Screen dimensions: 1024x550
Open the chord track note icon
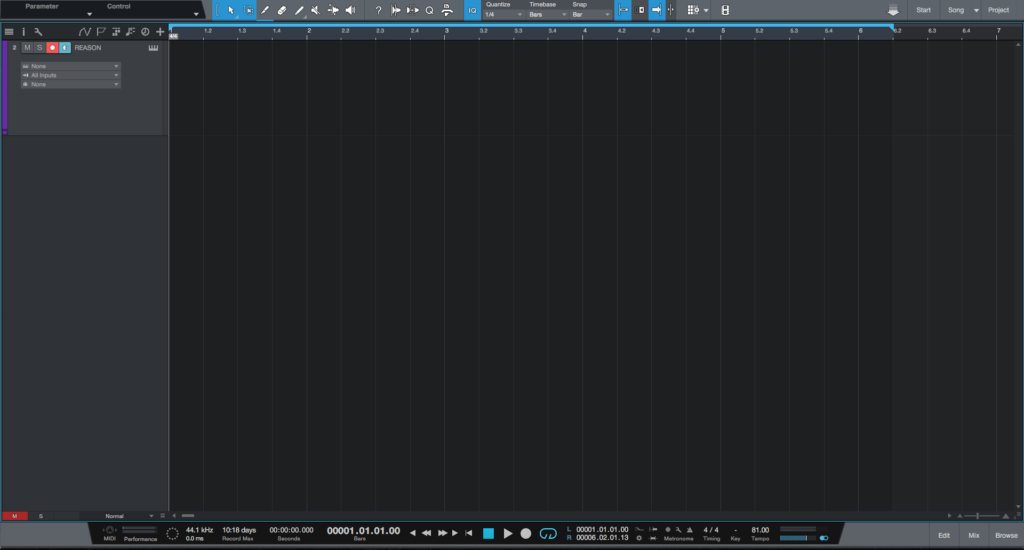(131, 31)
